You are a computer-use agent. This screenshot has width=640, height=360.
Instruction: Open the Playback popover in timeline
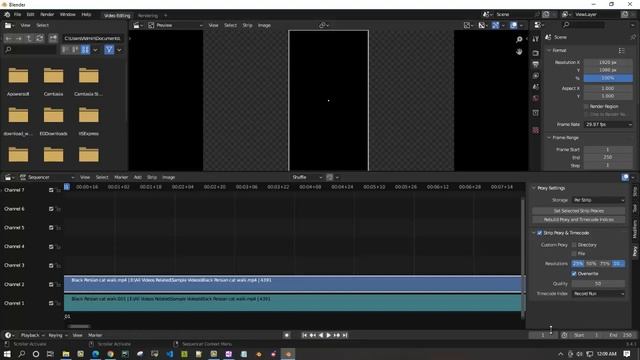coord(32,335)
